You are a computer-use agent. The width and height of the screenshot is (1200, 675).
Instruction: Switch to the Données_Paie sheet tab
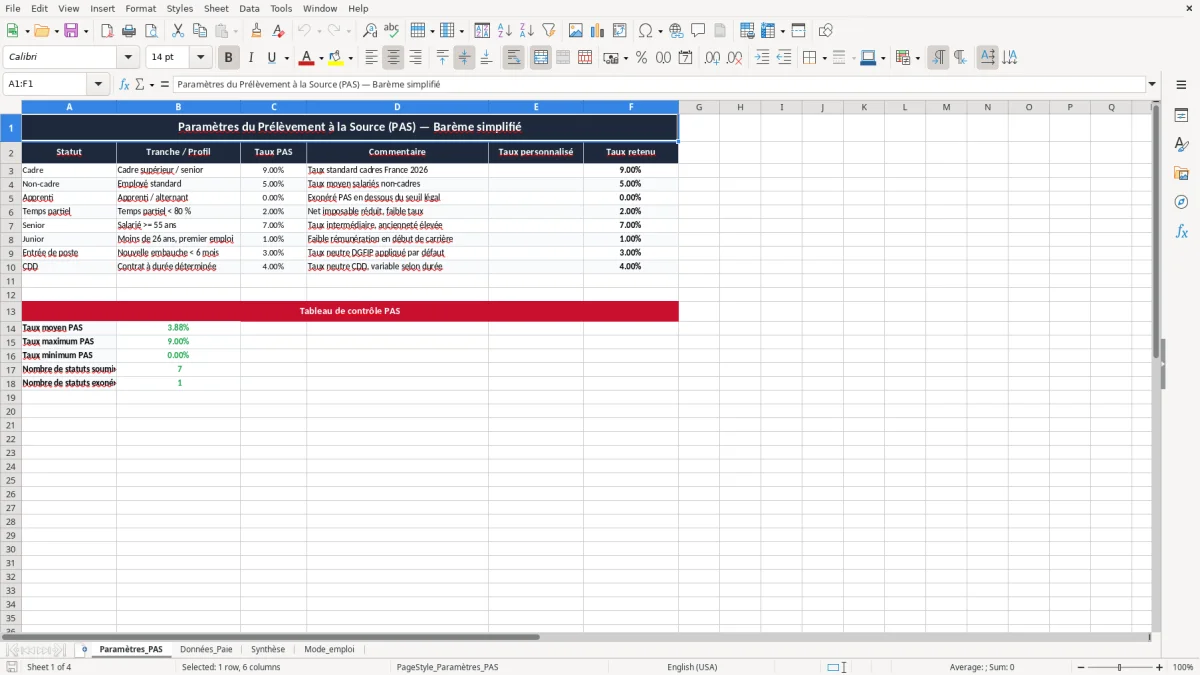pyautogui.click(x=206, y=649)
